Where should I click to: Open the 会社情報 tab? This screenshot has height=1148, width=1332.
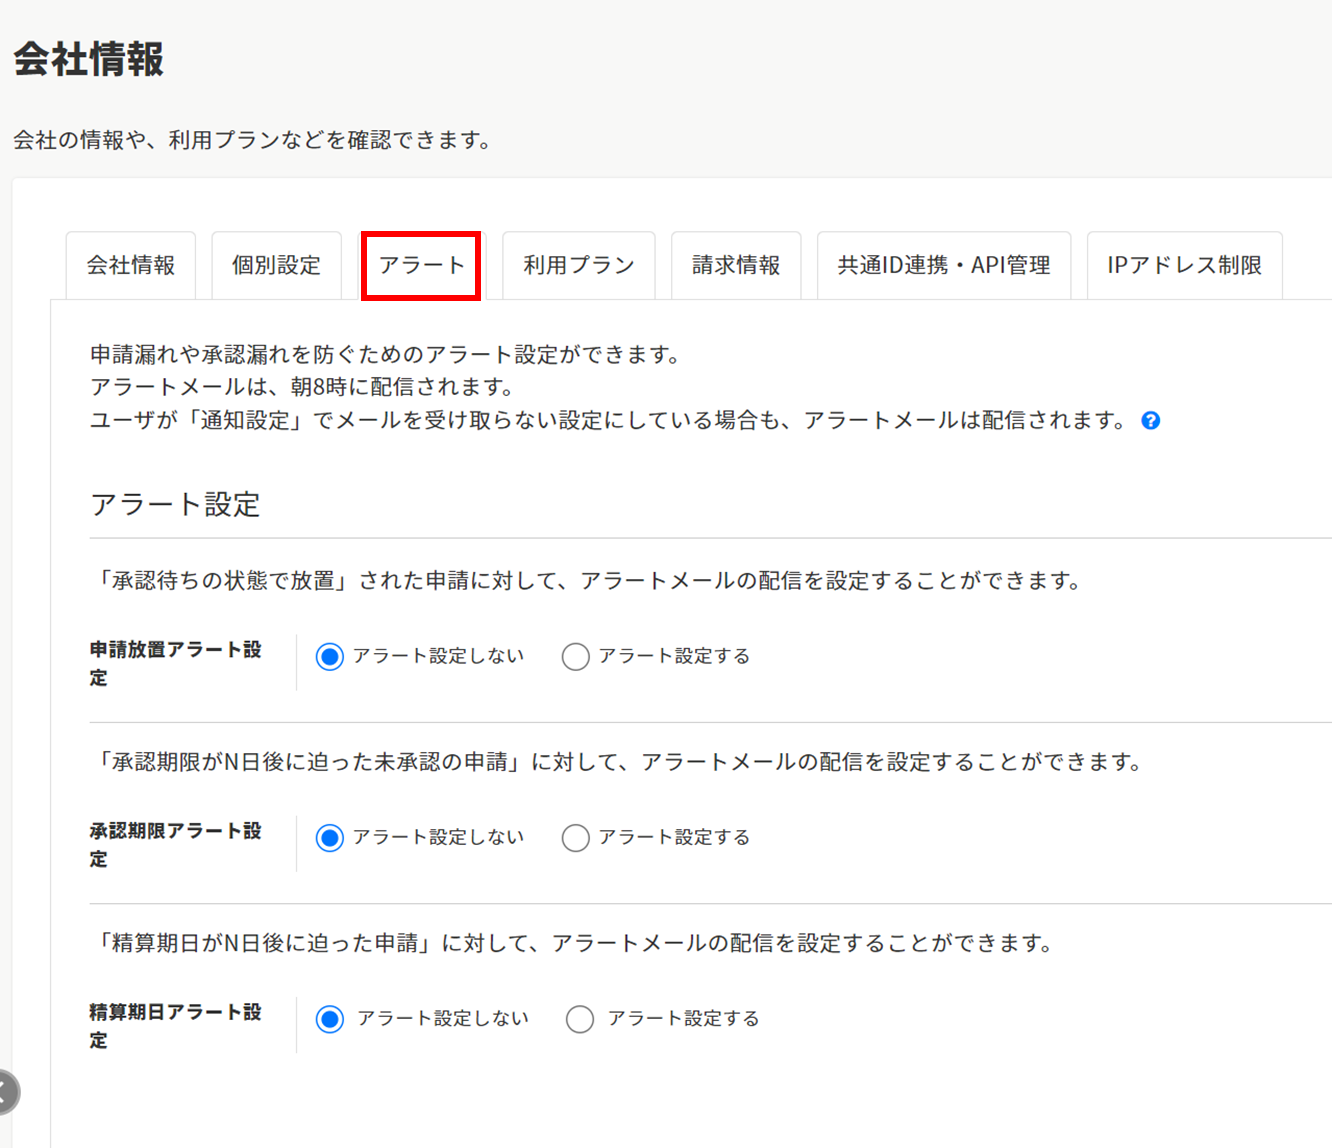pos(131,265)
